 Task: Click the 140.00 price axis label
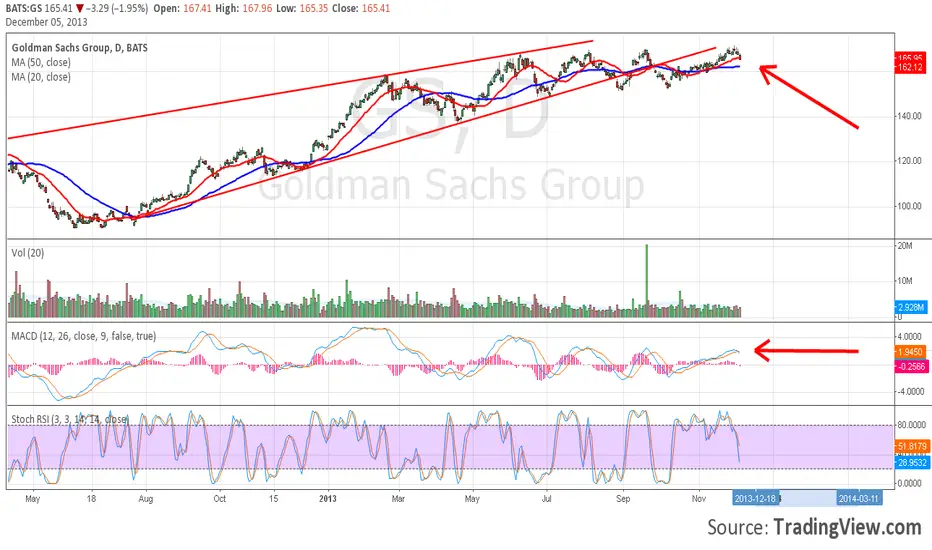pos(909,116)
